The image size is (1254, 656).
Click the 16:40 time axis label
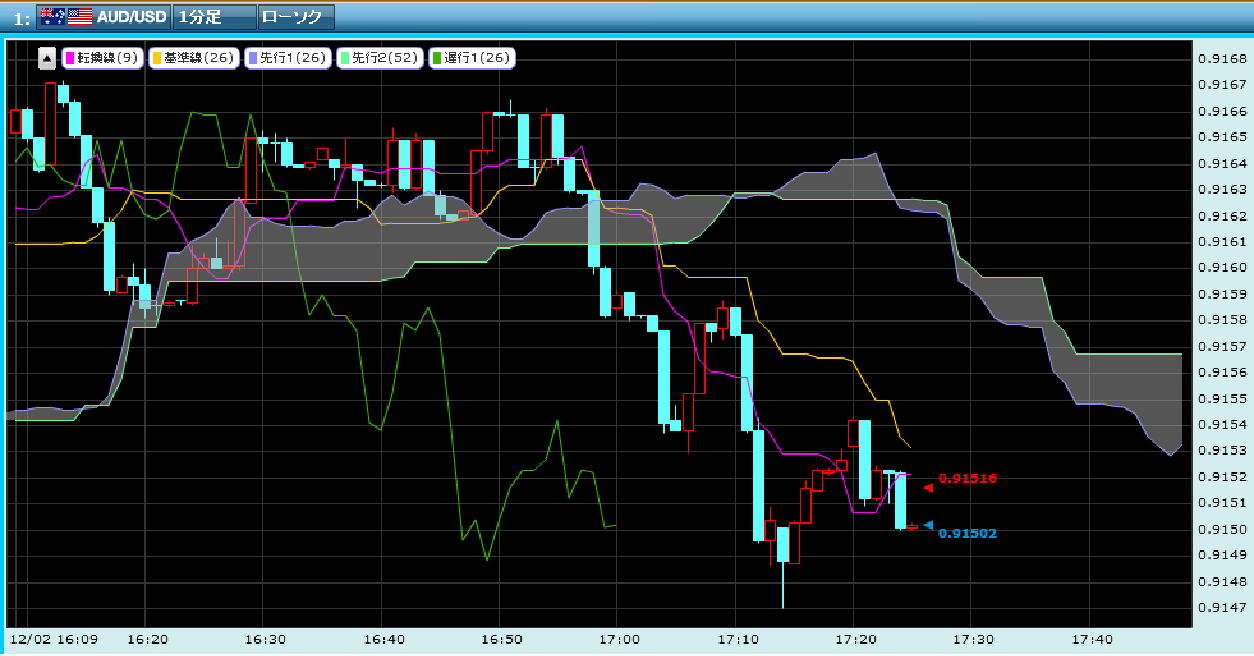384,638
